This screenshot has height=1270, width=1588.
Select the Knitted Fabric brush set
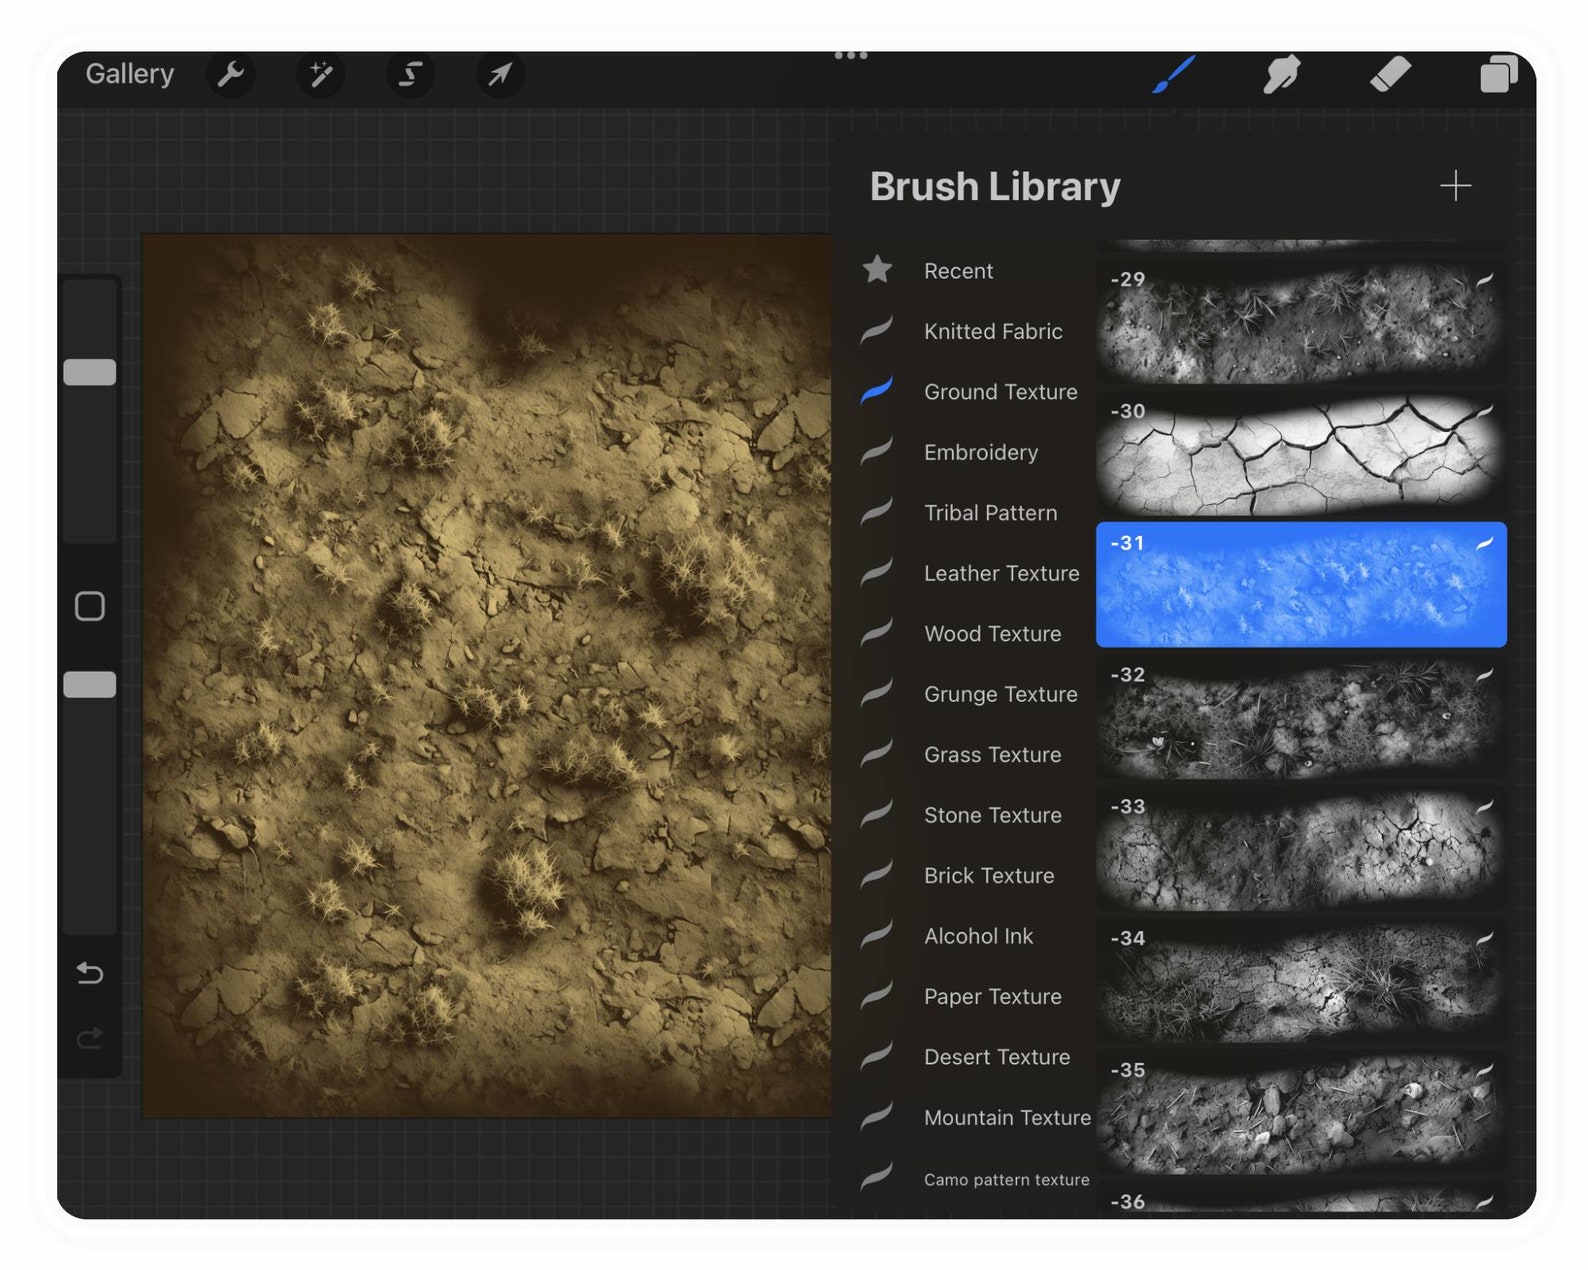pos(993,331)
